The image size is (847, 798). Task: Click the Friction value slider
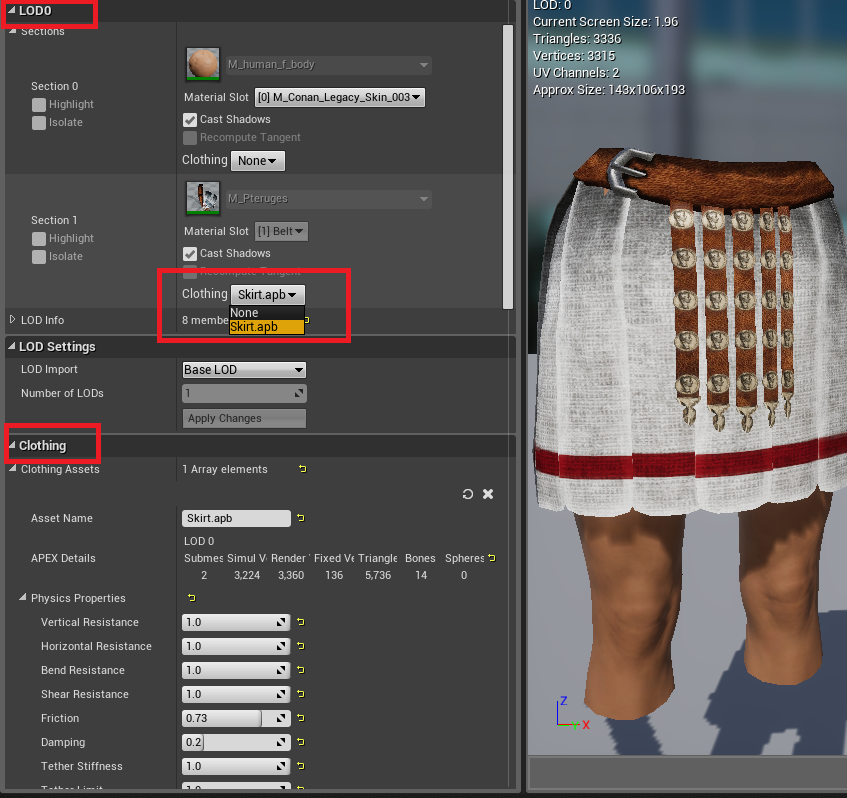click(236, 718)
